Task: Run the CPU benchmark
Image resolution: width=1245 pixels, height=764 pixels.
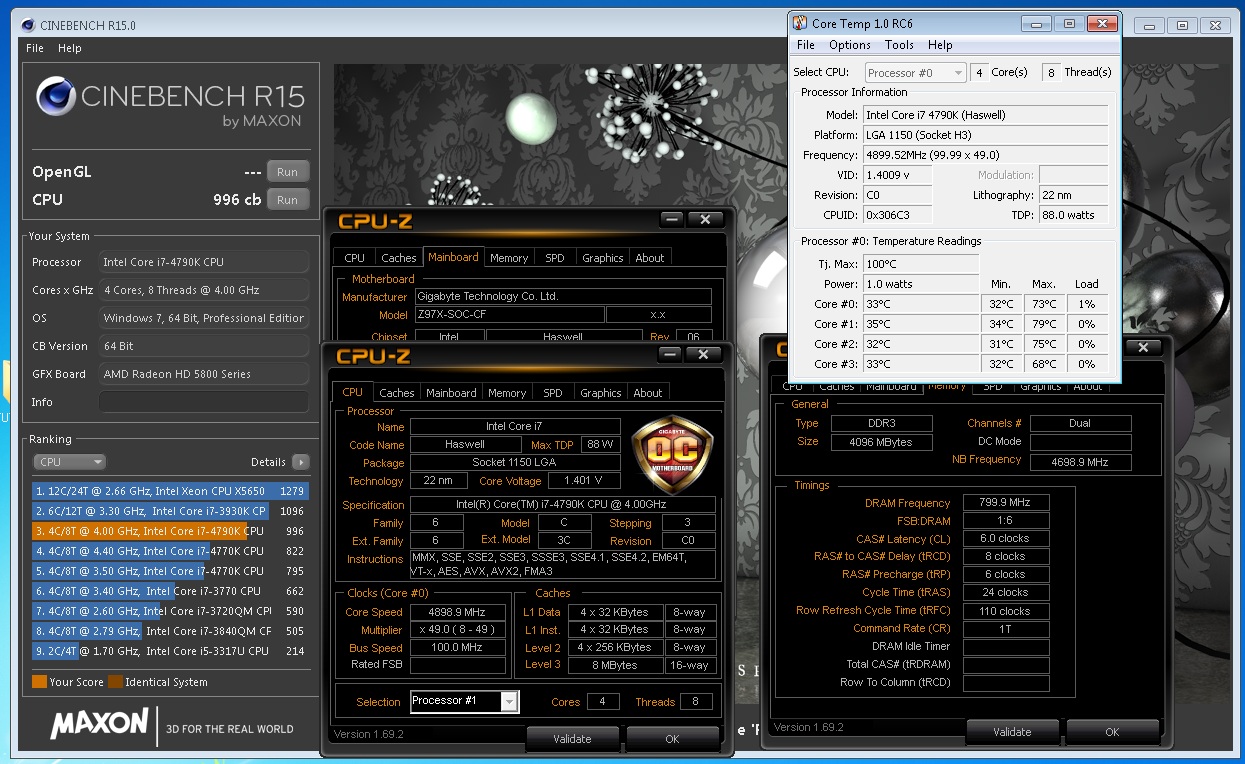Action: [287, 200]
